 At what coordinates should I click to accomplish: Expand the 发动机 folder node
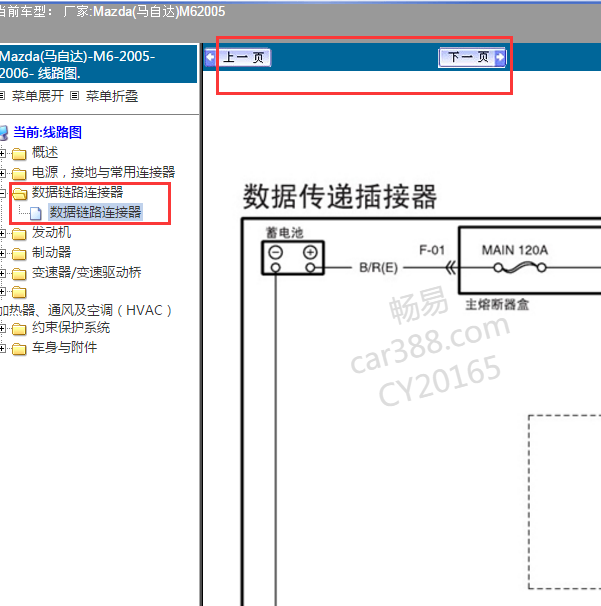2,233
